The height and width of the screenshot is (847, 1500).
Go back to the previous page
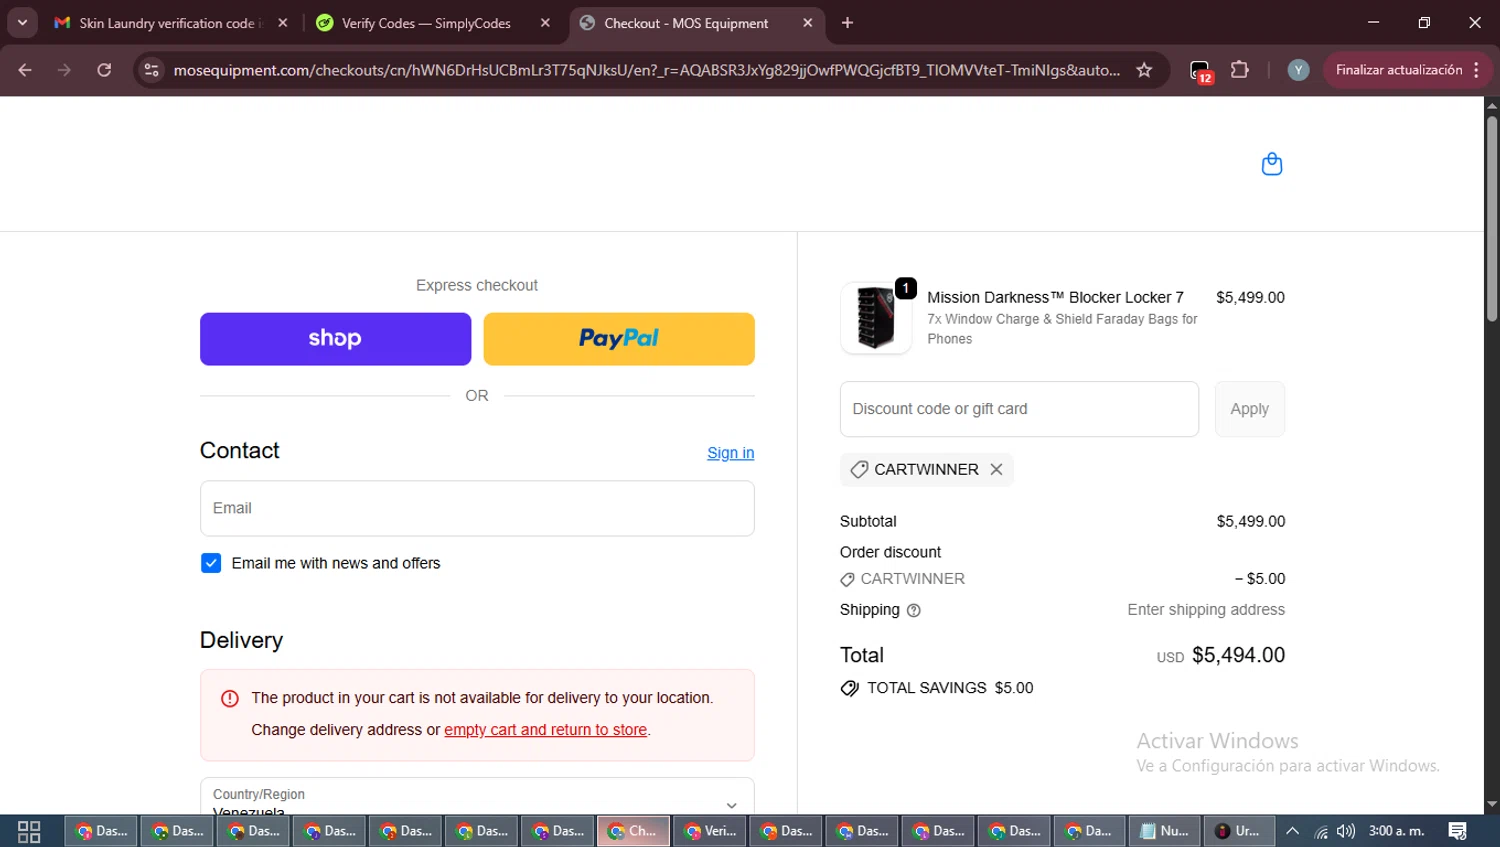click(25, 70)
